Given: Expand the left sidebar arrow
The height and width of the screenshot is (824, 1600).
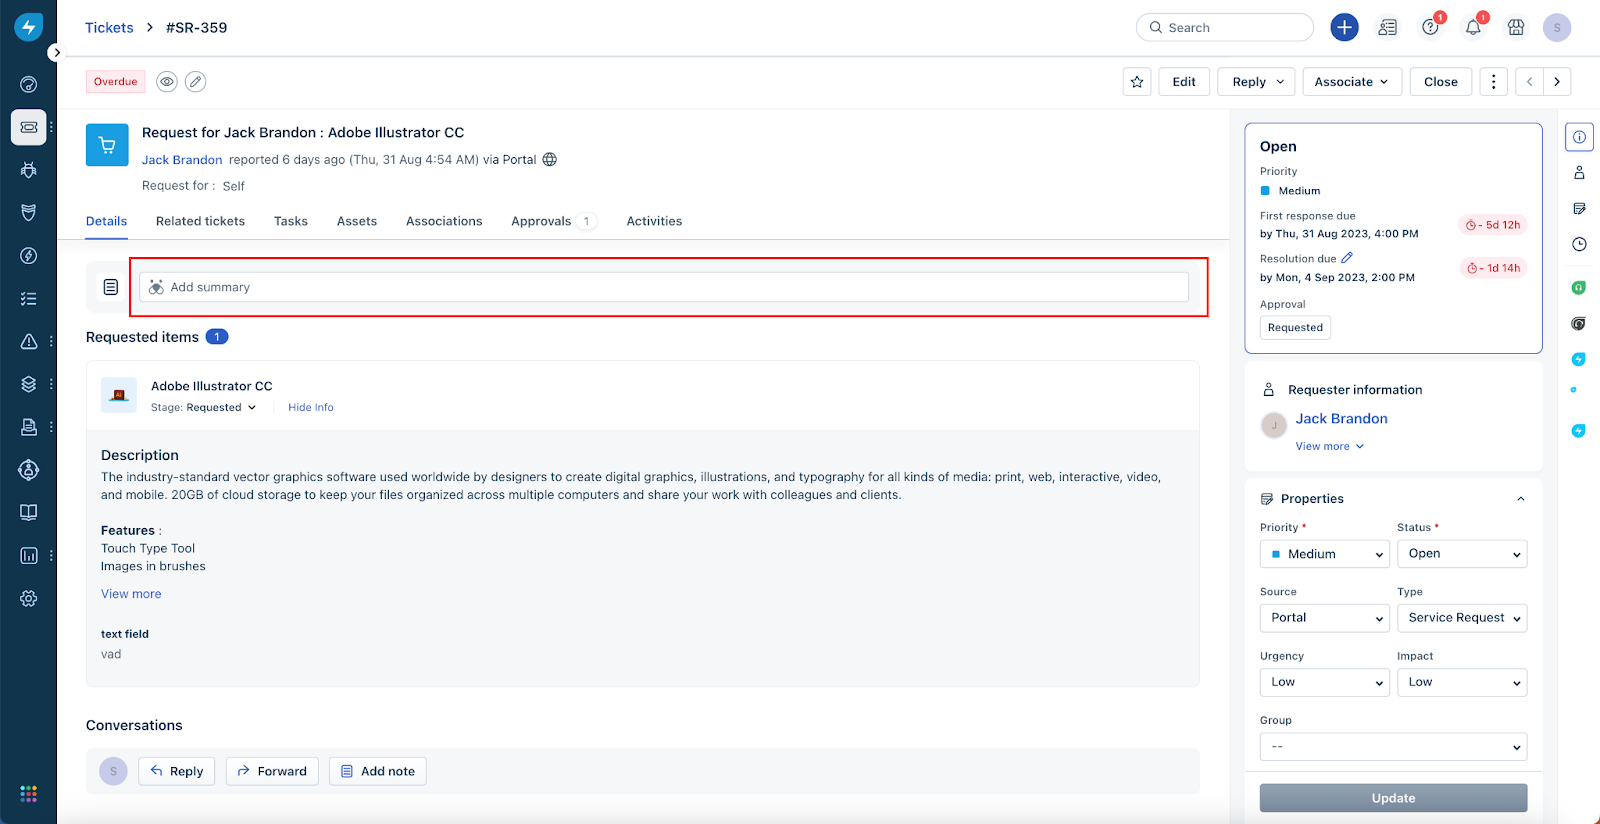Looking at the screenshot, I should point(56,53).
